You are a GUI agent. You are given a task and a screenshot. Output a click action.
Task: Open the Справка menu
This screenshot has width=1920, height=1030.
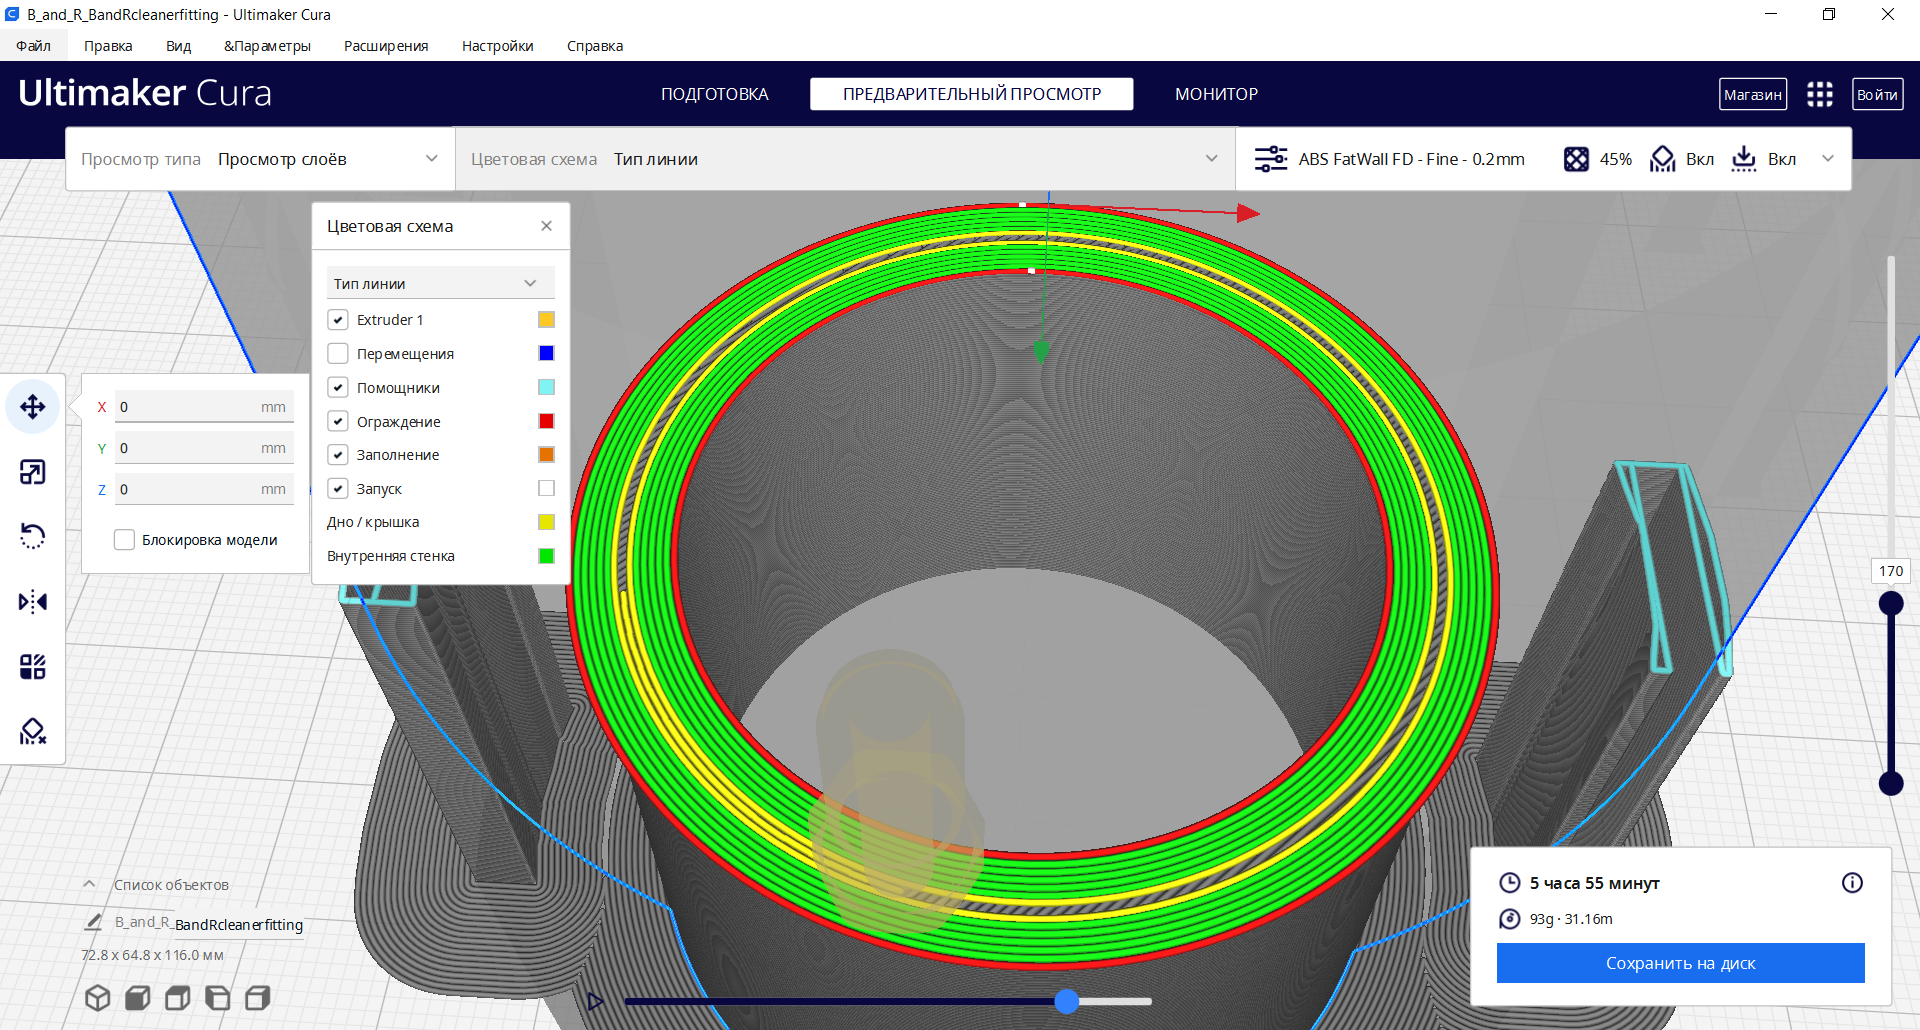[595, 46]
